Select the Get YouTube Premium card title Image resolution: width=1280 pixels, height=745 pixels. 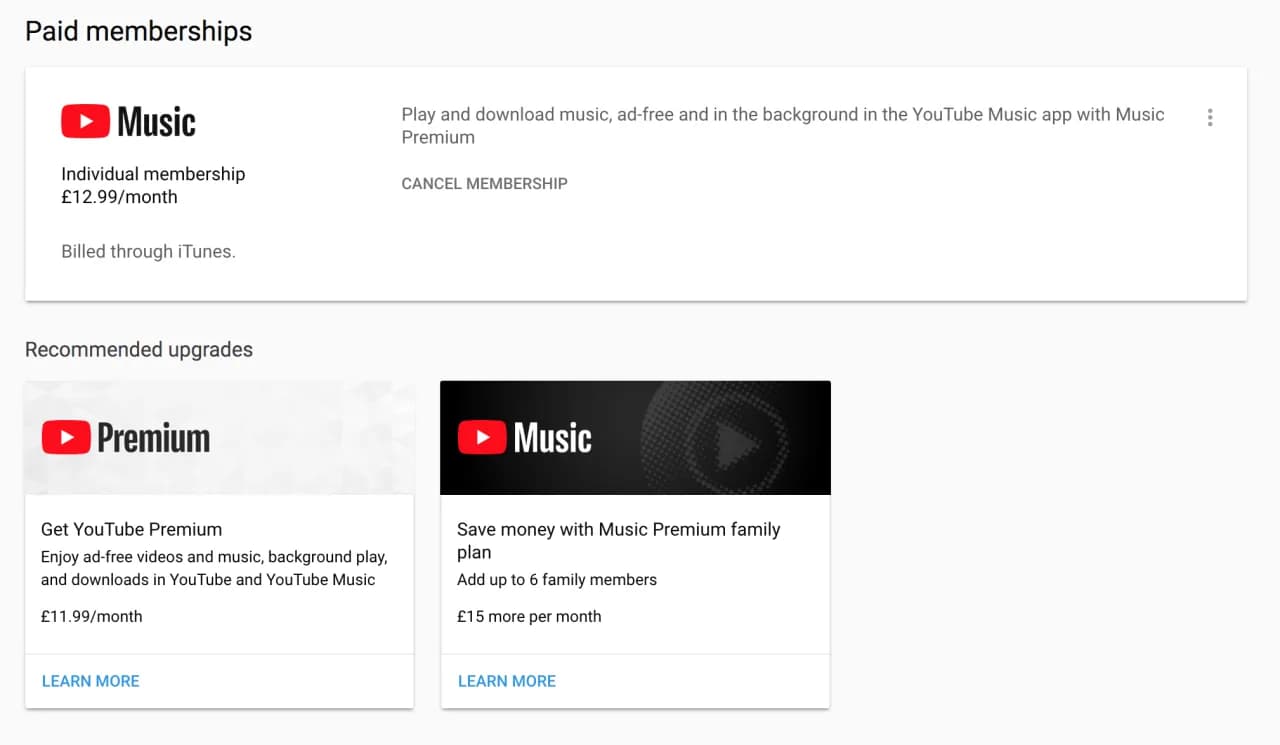131,529
